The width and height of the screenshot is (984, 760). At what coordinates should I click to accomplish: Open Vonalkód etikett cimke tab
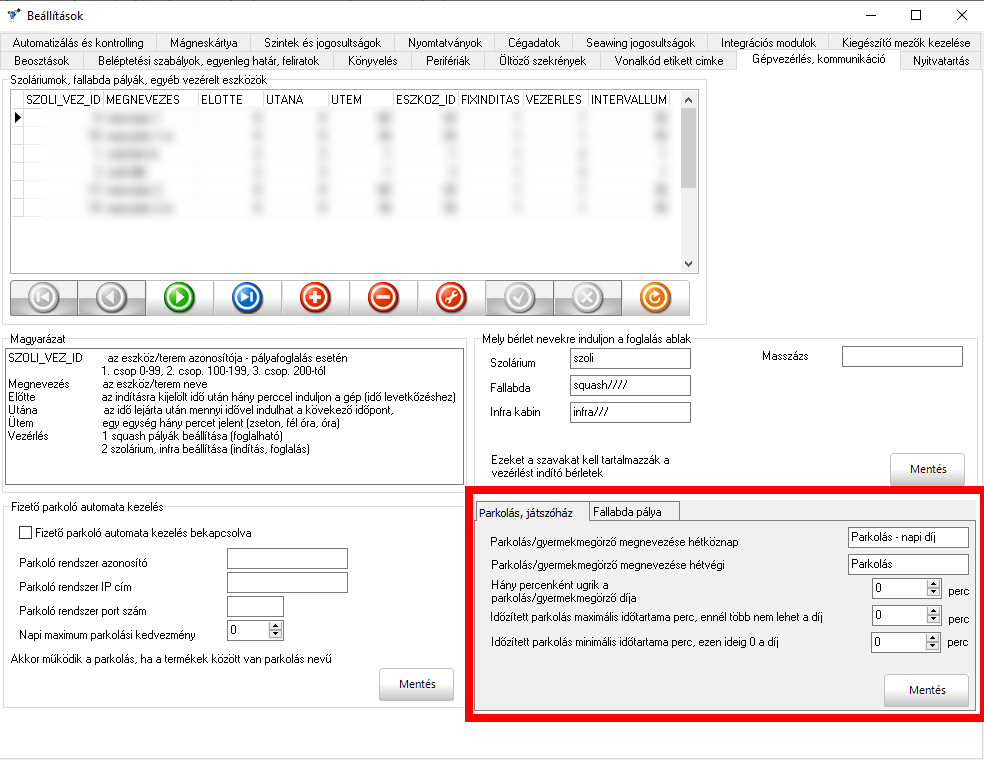[x=669, y=61]
